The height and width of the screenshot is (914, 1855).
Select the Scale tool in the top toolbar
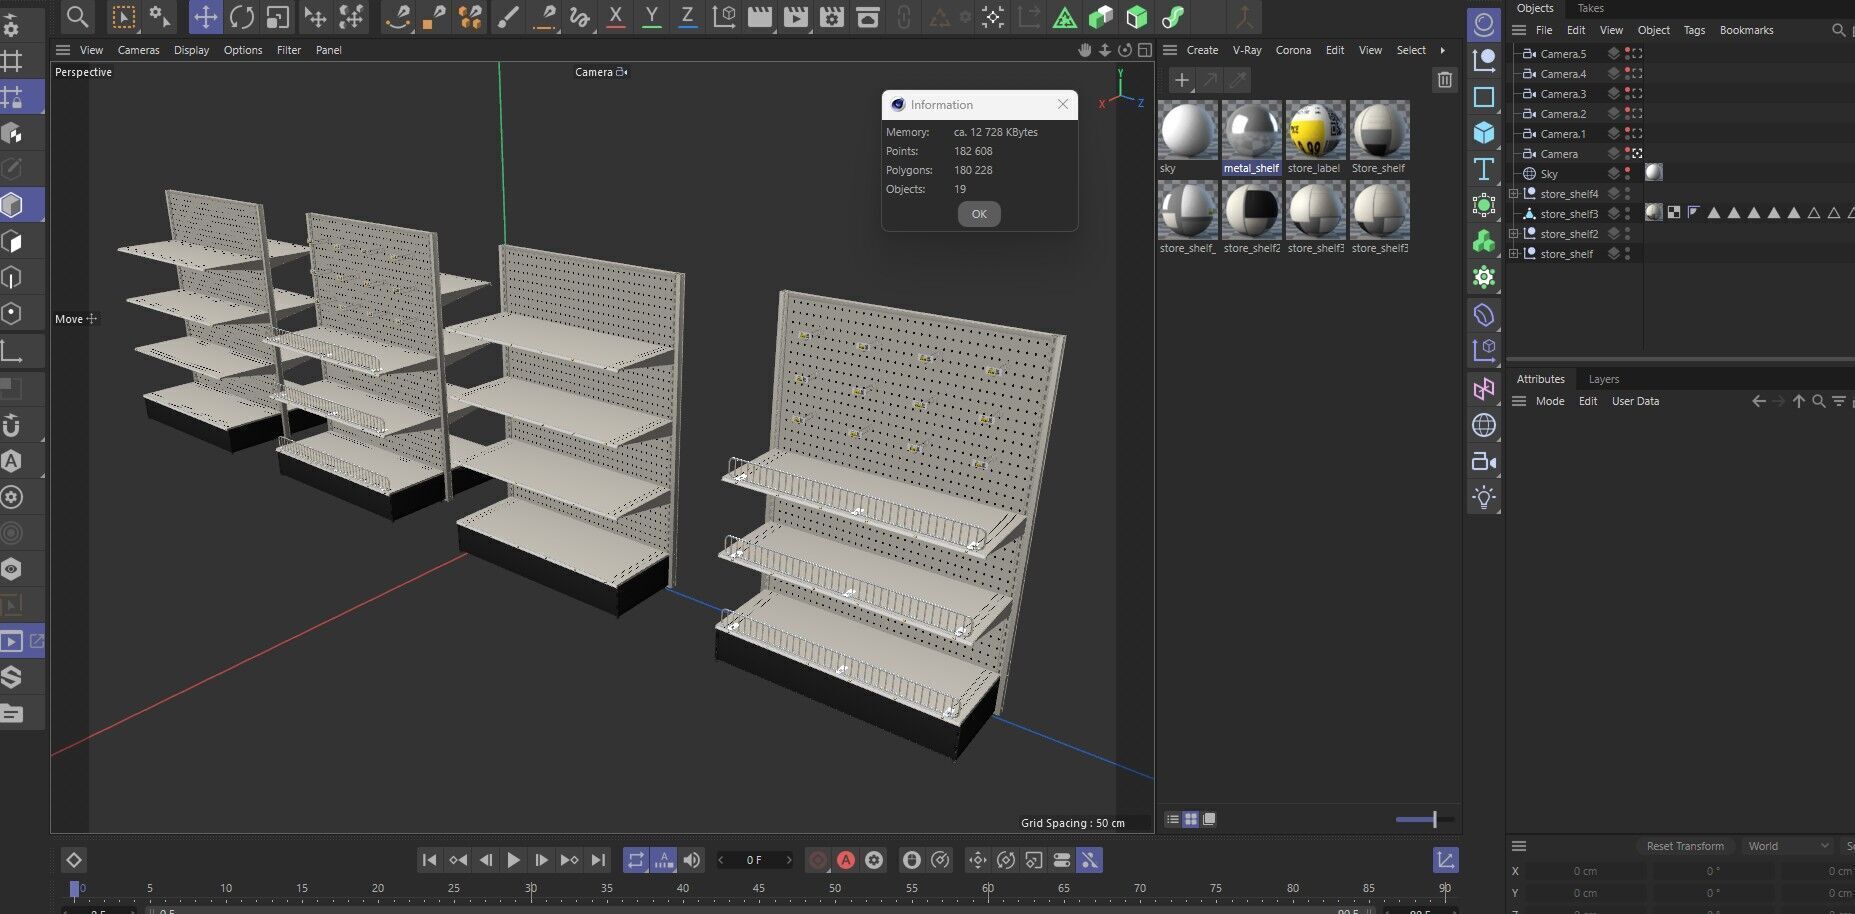point(277,17)
